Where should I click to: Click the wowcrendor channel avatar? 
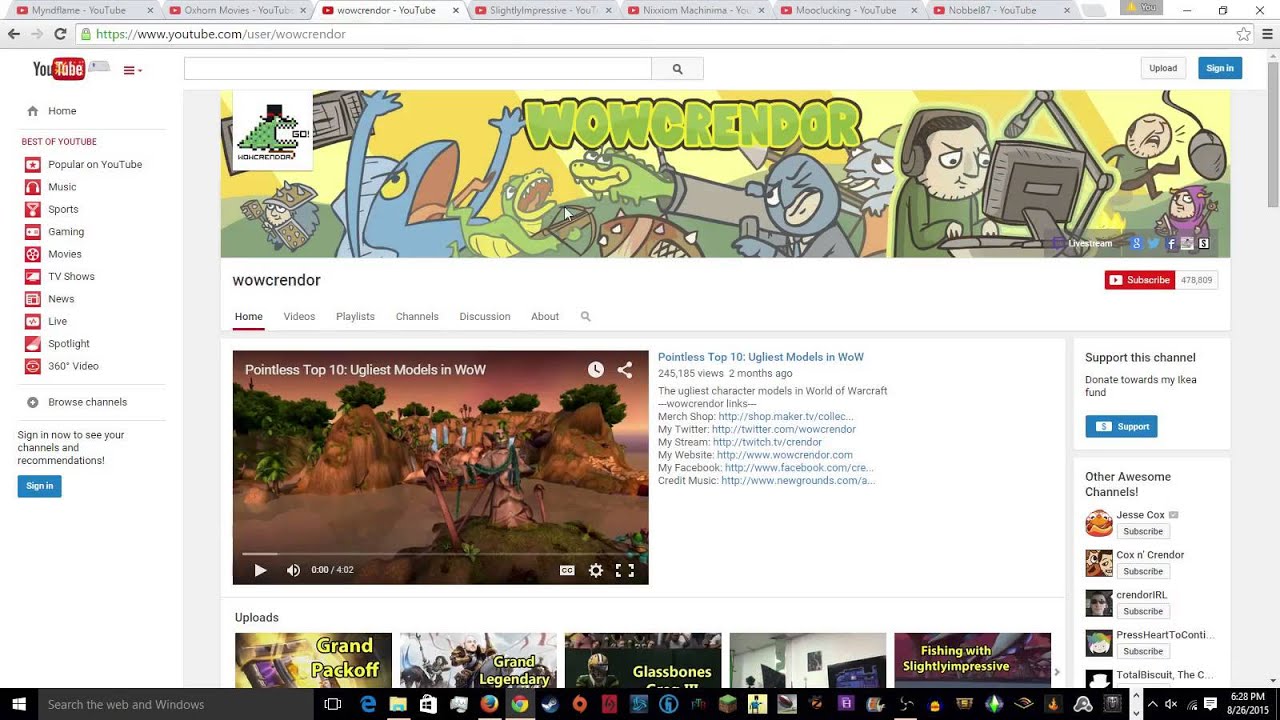[273, 131]
